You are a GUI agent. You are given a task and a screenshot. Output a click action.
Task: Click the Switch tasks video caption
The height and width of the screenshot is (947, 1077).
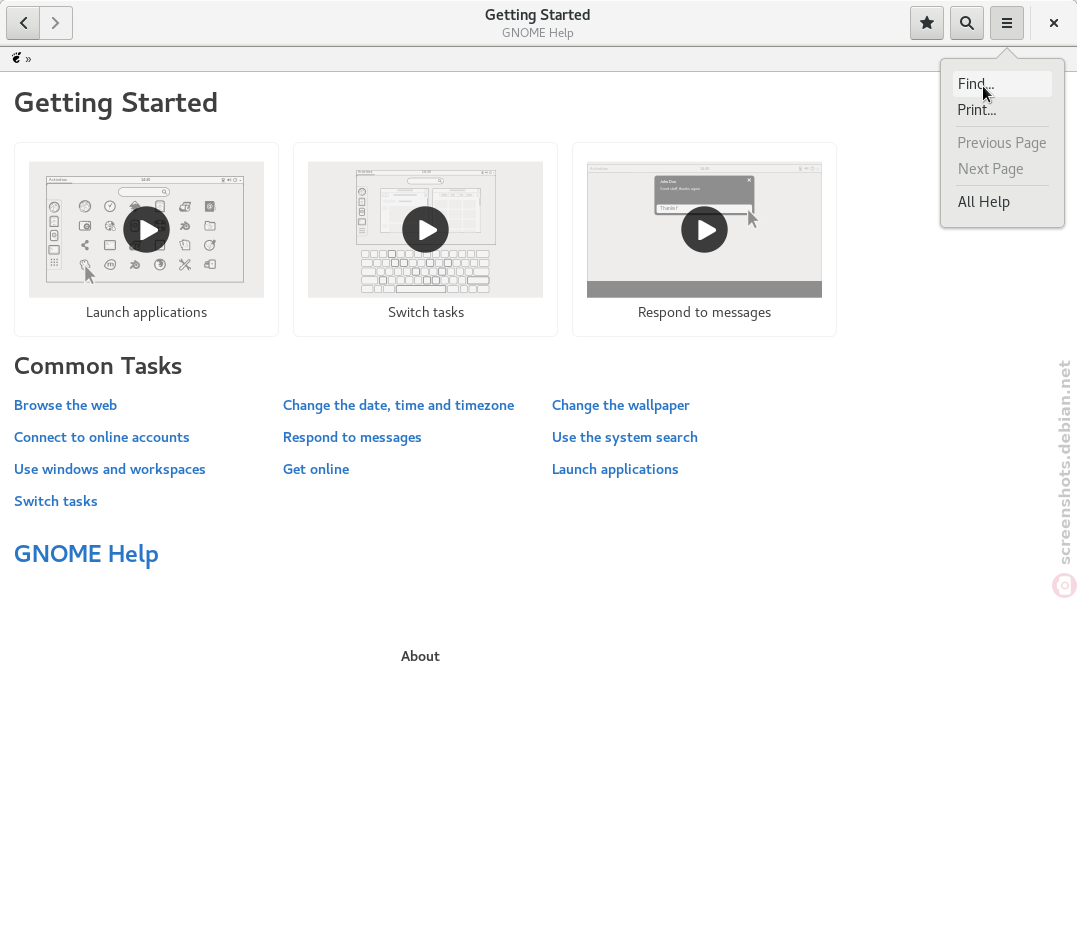coord(426,312)
